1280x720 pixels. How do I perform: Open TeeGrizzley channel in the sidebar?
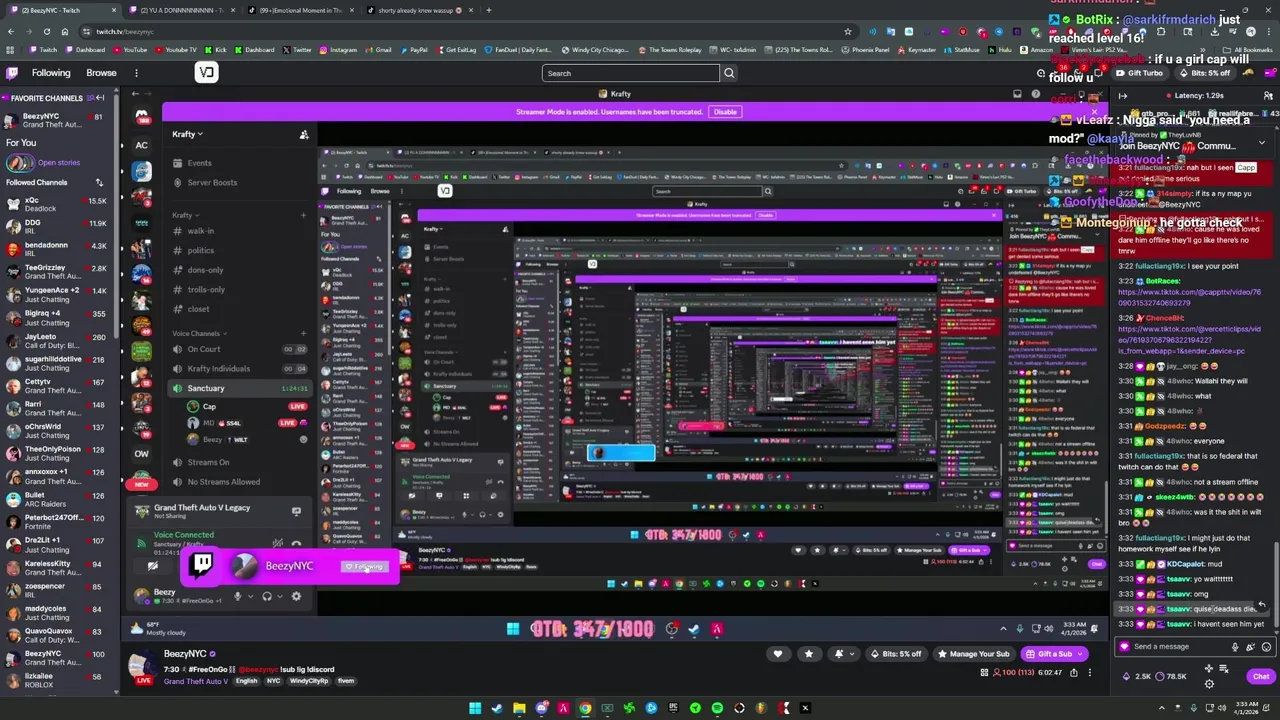click(55, 272)
